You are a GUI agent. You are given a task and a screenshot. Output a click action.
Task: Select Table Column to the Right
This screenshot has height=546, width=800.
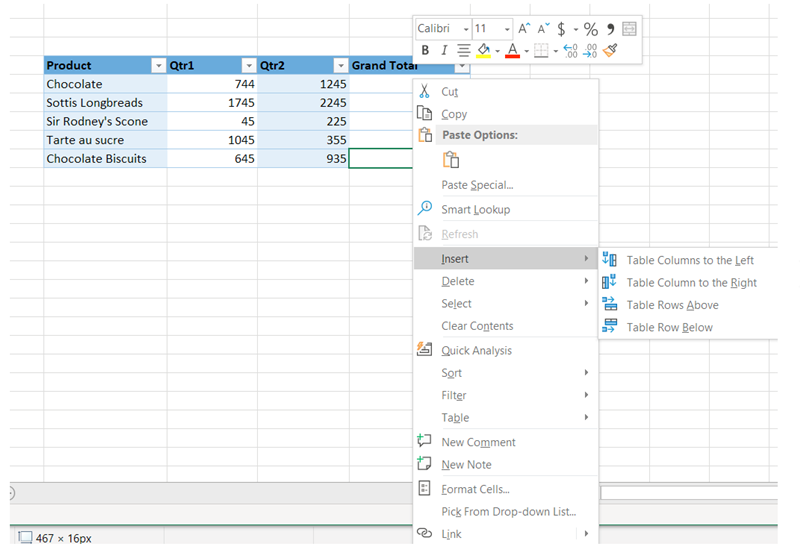pyautogui.click(x=691, y=283)
